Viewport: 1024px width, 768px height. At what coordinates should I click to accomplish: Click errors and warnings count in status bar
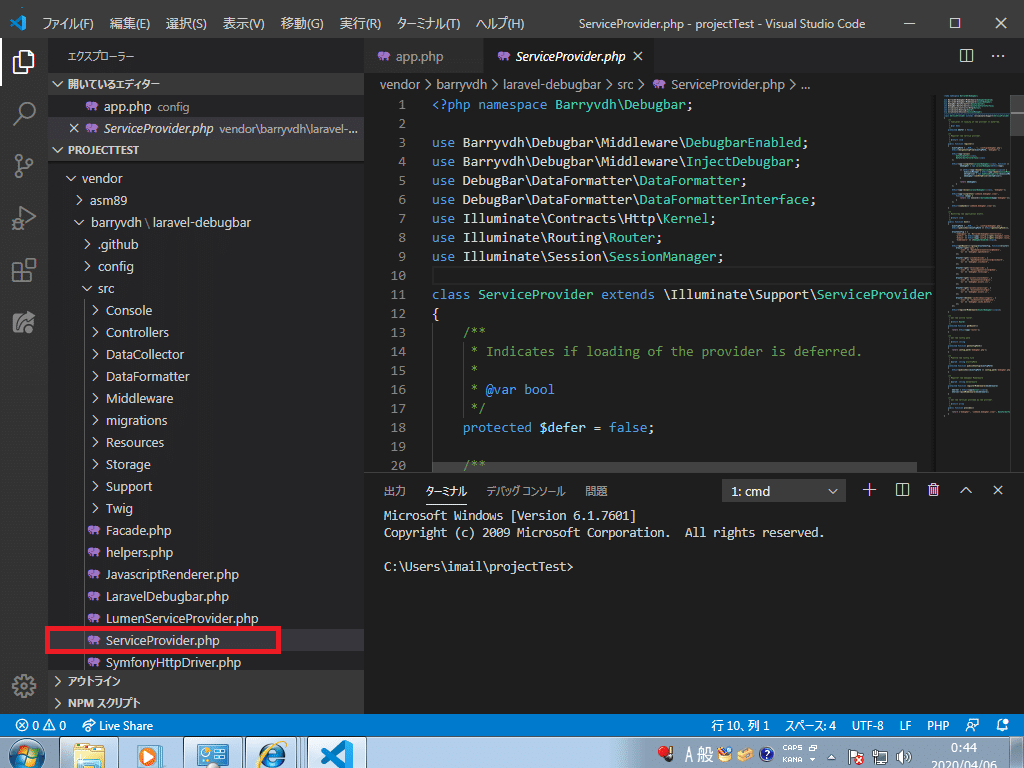point(41,726)
